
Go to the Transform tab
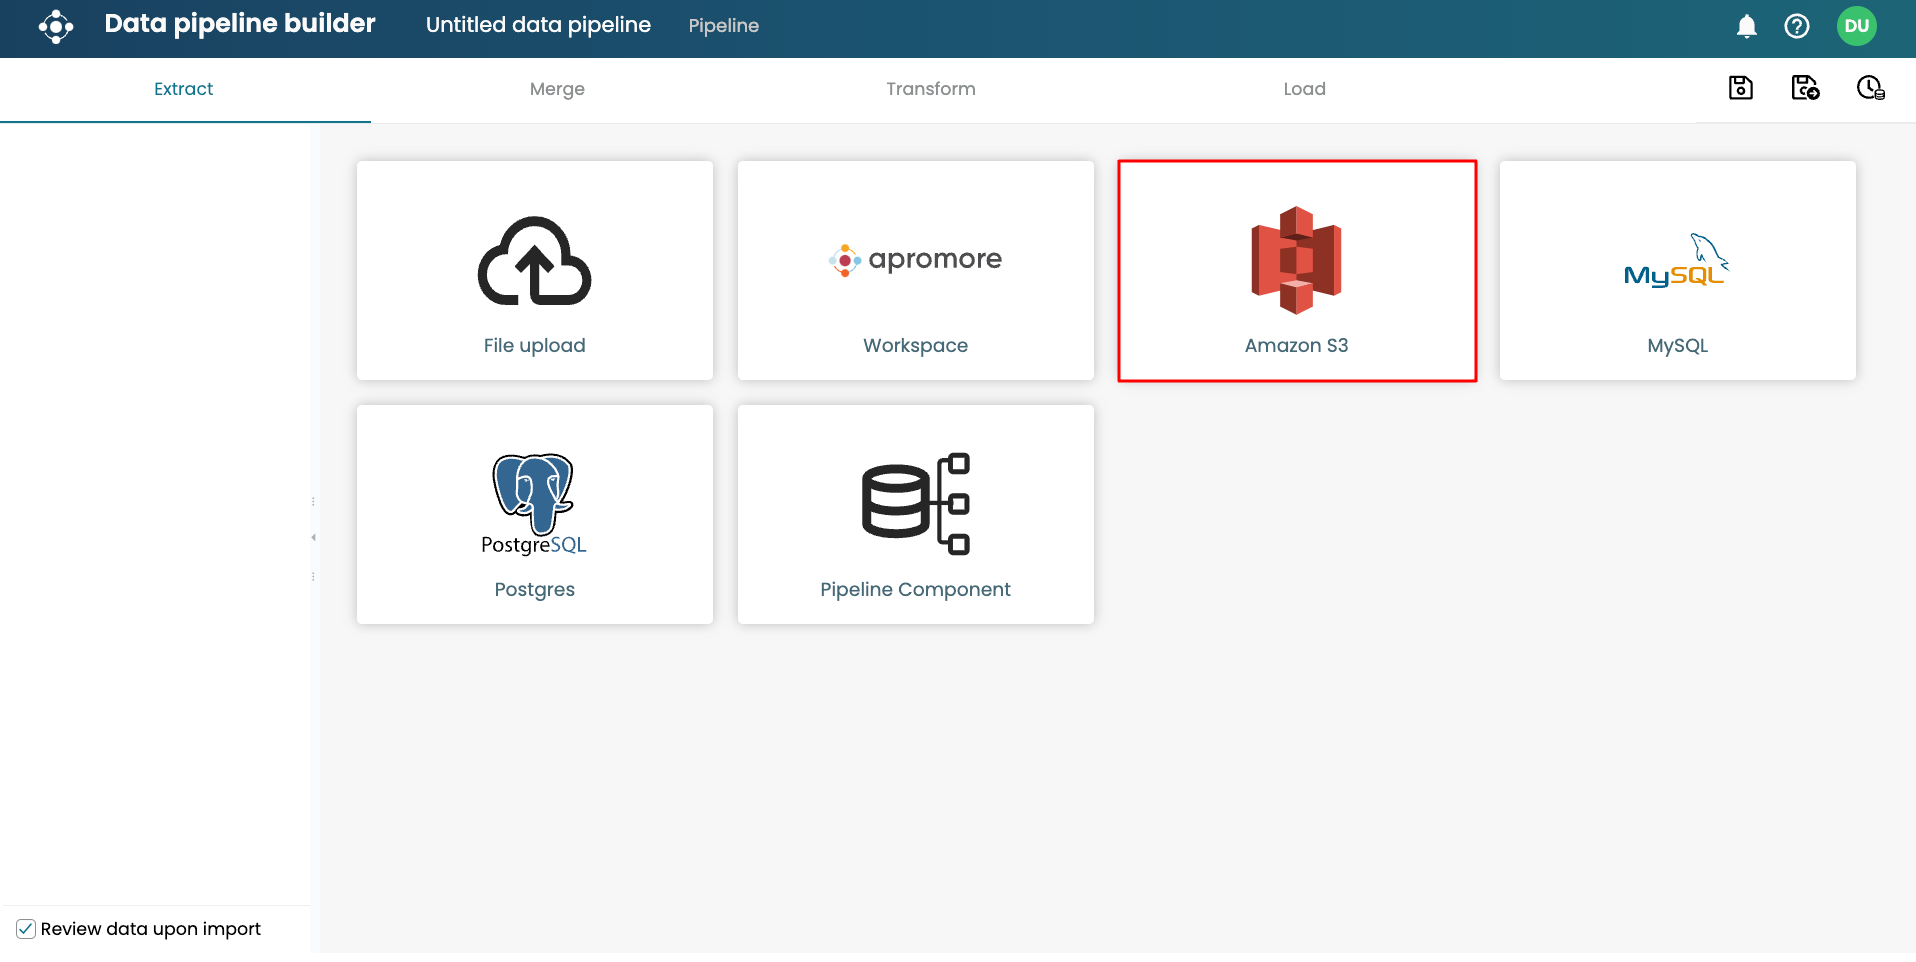point(930,89)
